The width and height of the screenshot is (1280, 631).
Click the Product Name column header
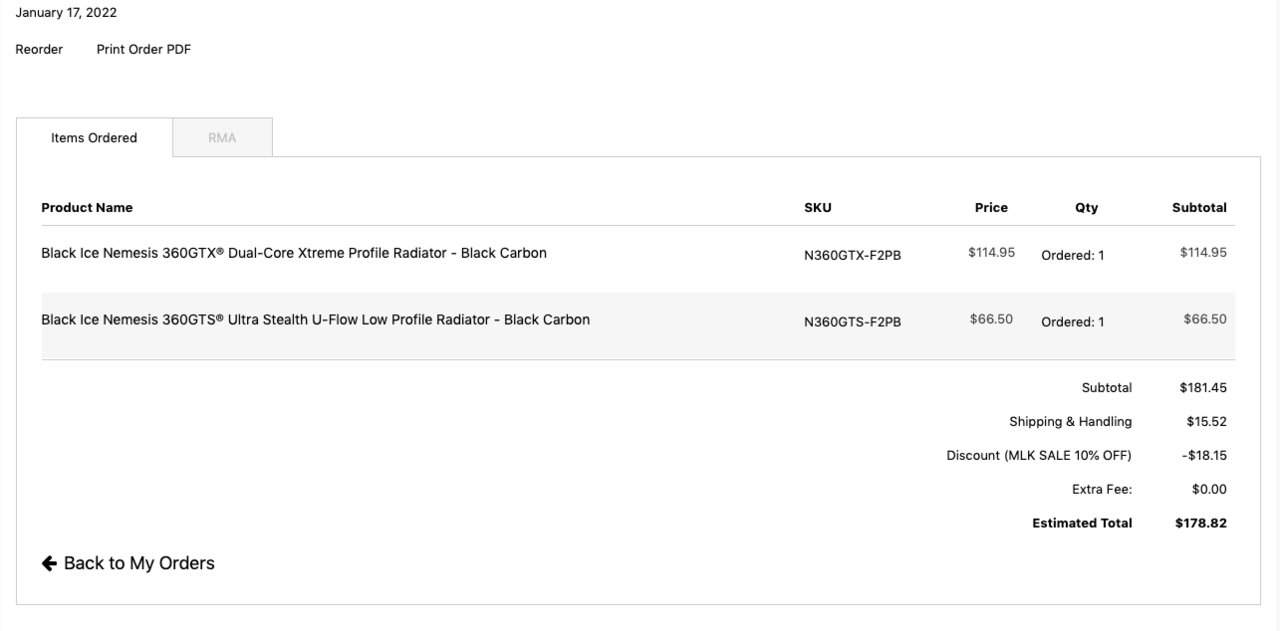click(x=87, y=207)
